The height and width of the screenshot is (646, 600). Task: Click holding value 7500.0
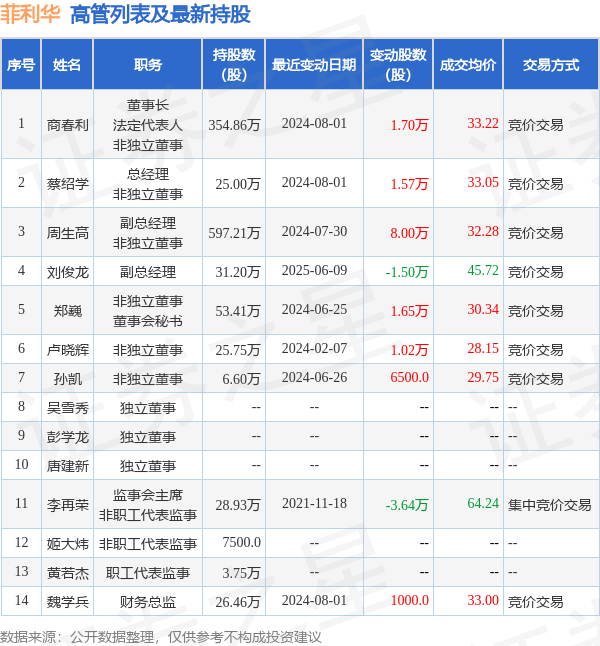(241, 543)
